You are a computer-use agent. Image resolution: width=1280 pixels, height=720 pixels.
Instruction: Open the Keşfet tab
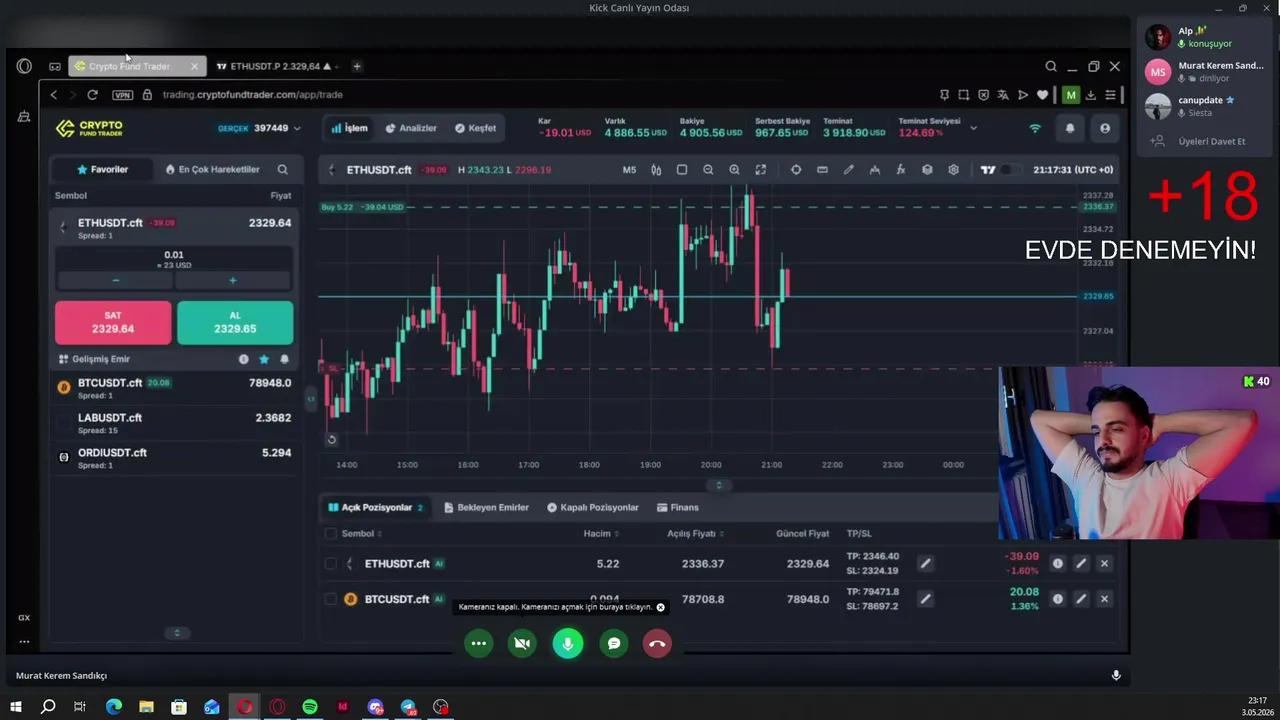475,128
